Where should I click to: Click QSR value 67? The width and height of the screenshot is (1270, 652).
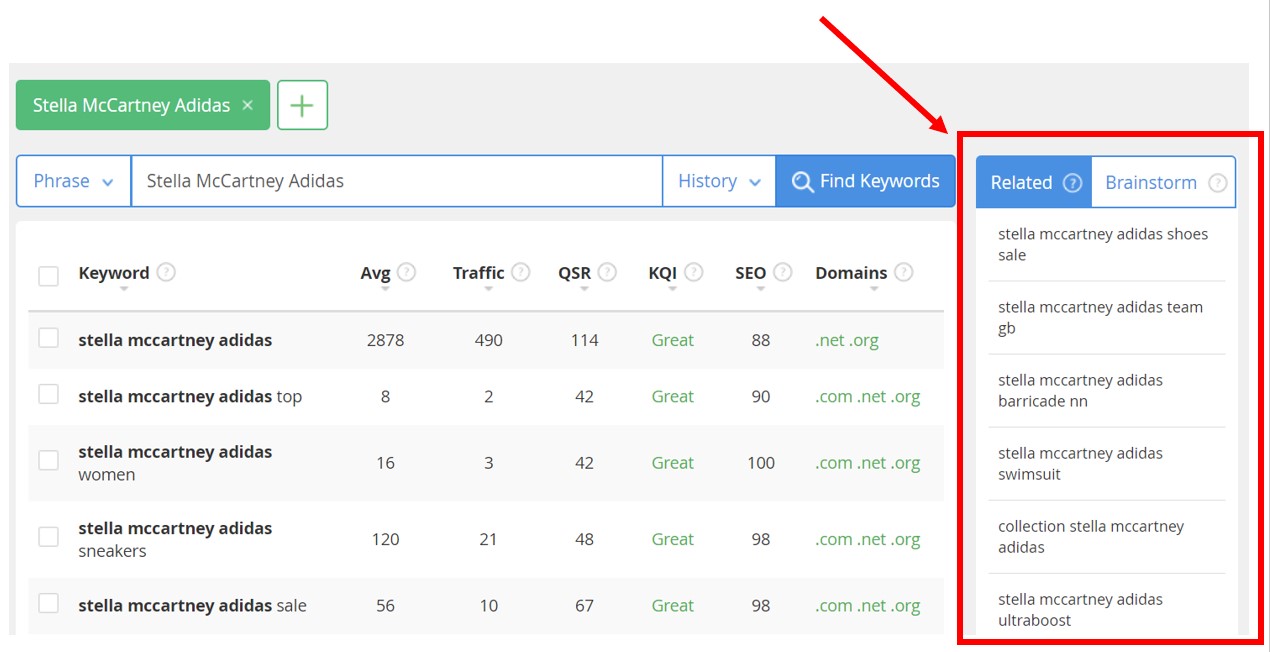tap(584, 605)
